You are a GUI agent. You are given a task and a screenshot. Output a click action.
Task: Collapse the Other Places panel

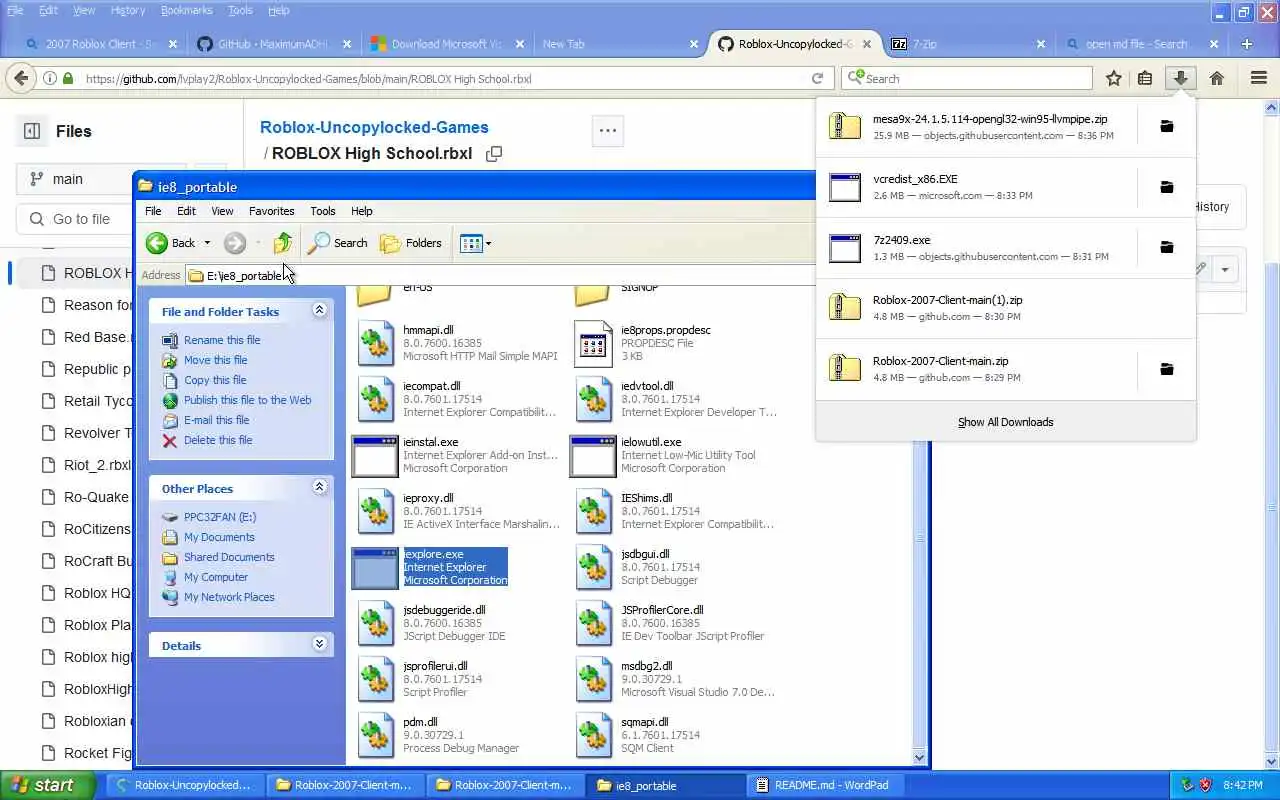tap(320, 487)
